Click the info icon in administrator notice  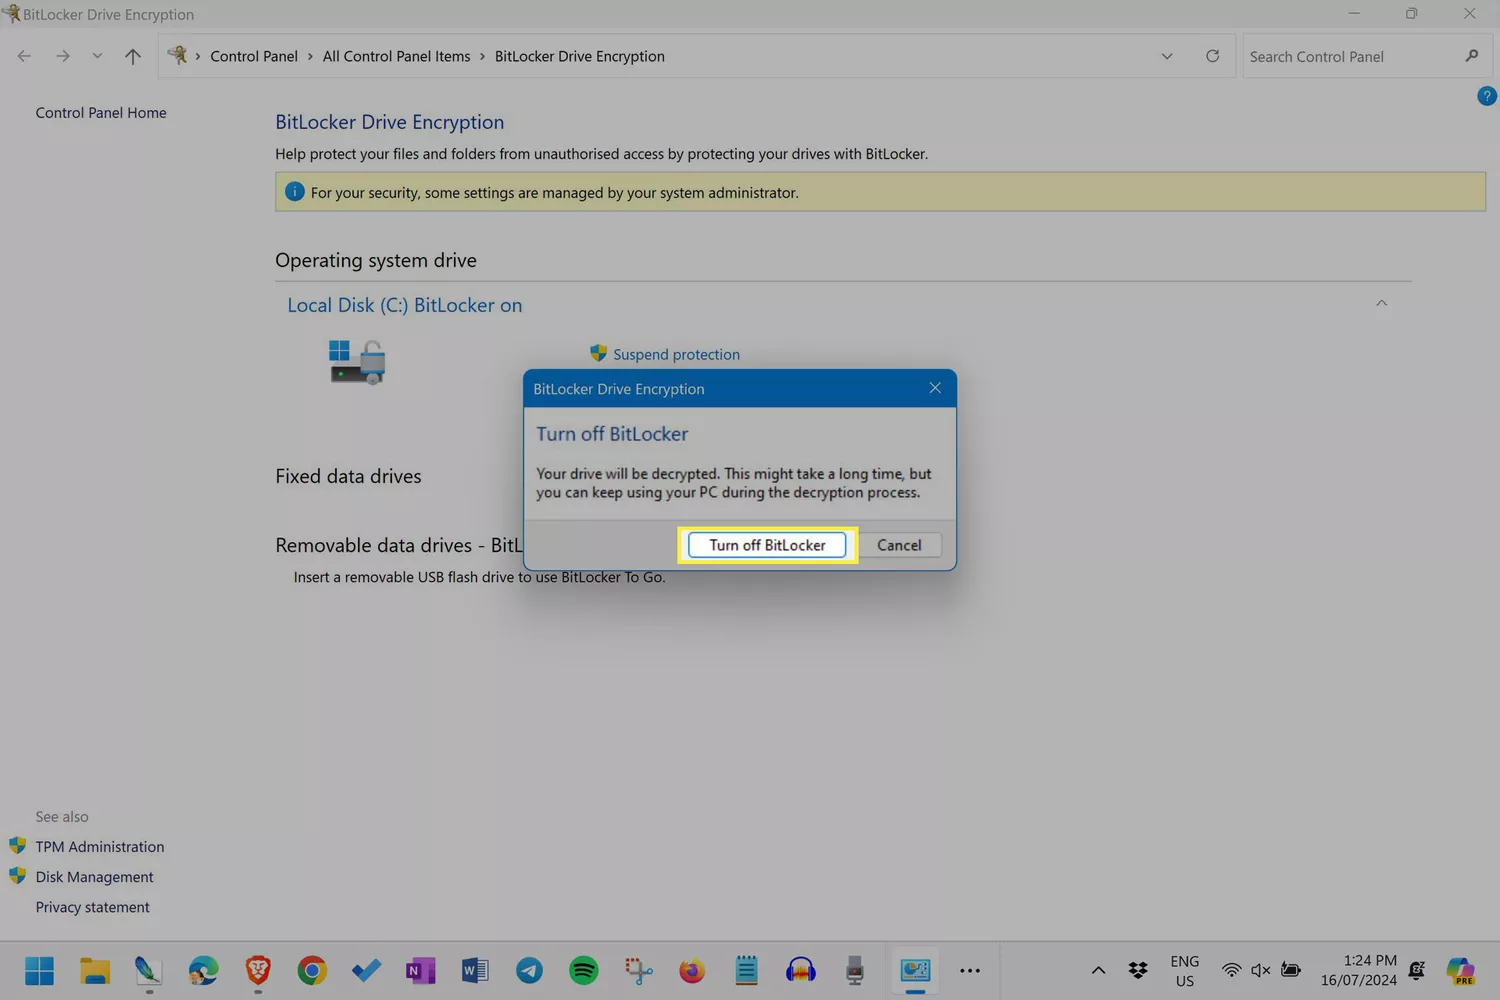(x=294, y=192)
